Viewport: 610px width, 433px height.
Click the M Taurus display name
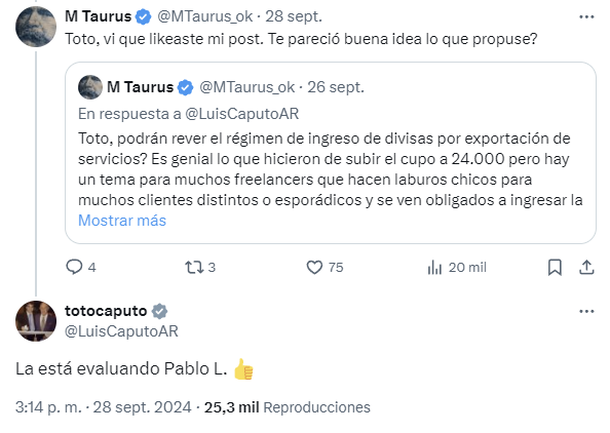tap(98, 17)
